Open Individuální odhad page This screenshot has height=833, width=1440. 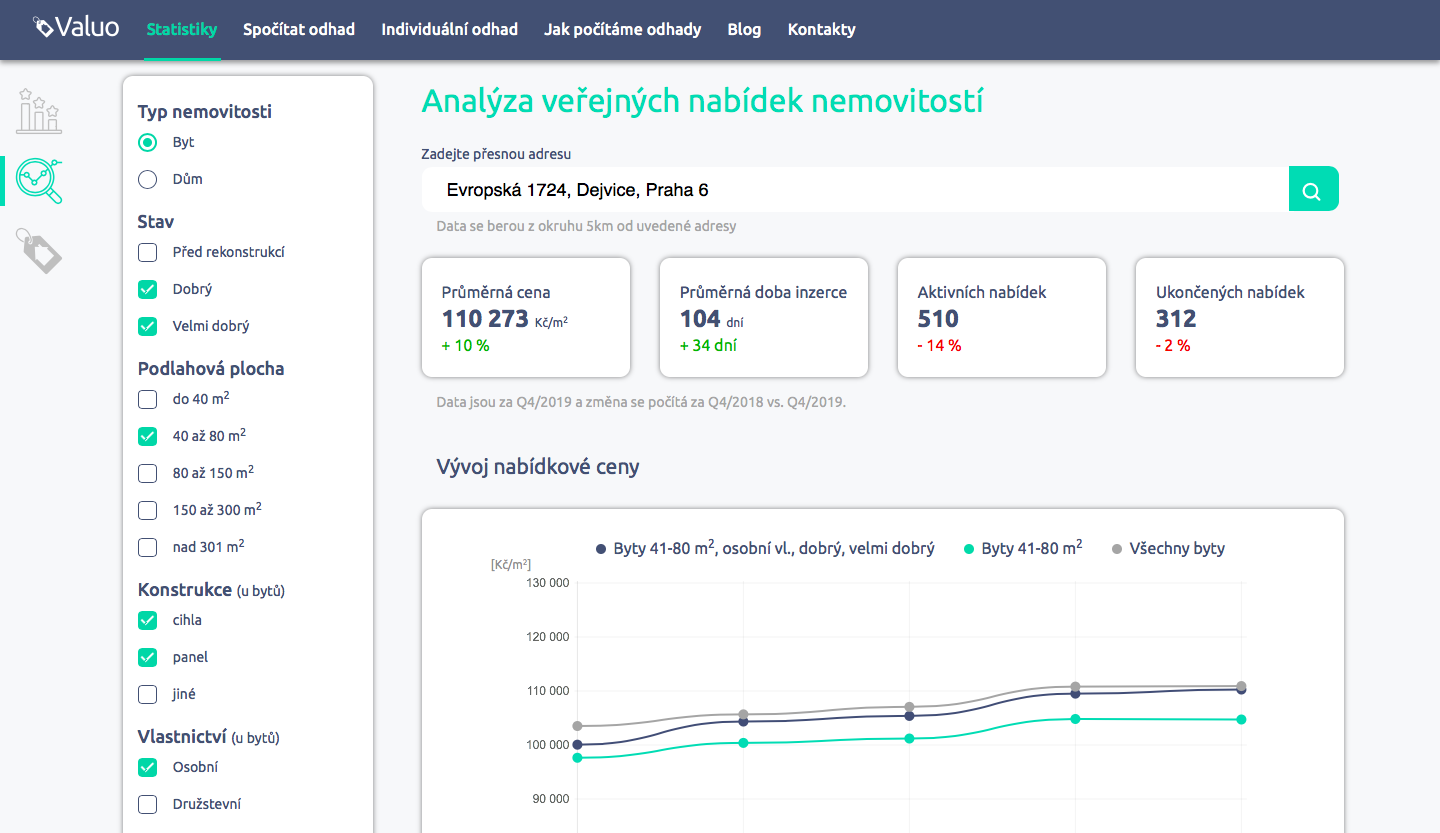[450, 29]
